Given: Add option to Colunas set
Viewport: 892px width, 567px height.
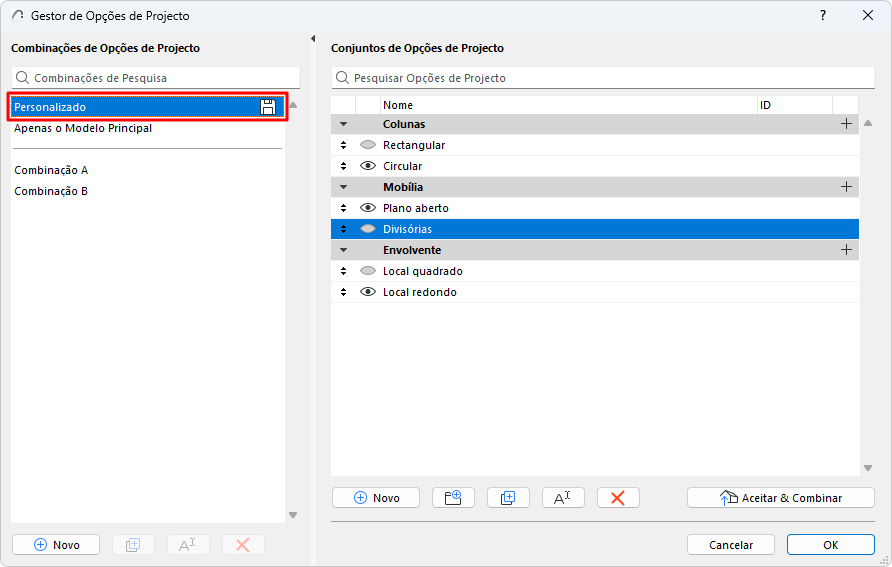Looking at the screenshot, I should coord(846,124).
